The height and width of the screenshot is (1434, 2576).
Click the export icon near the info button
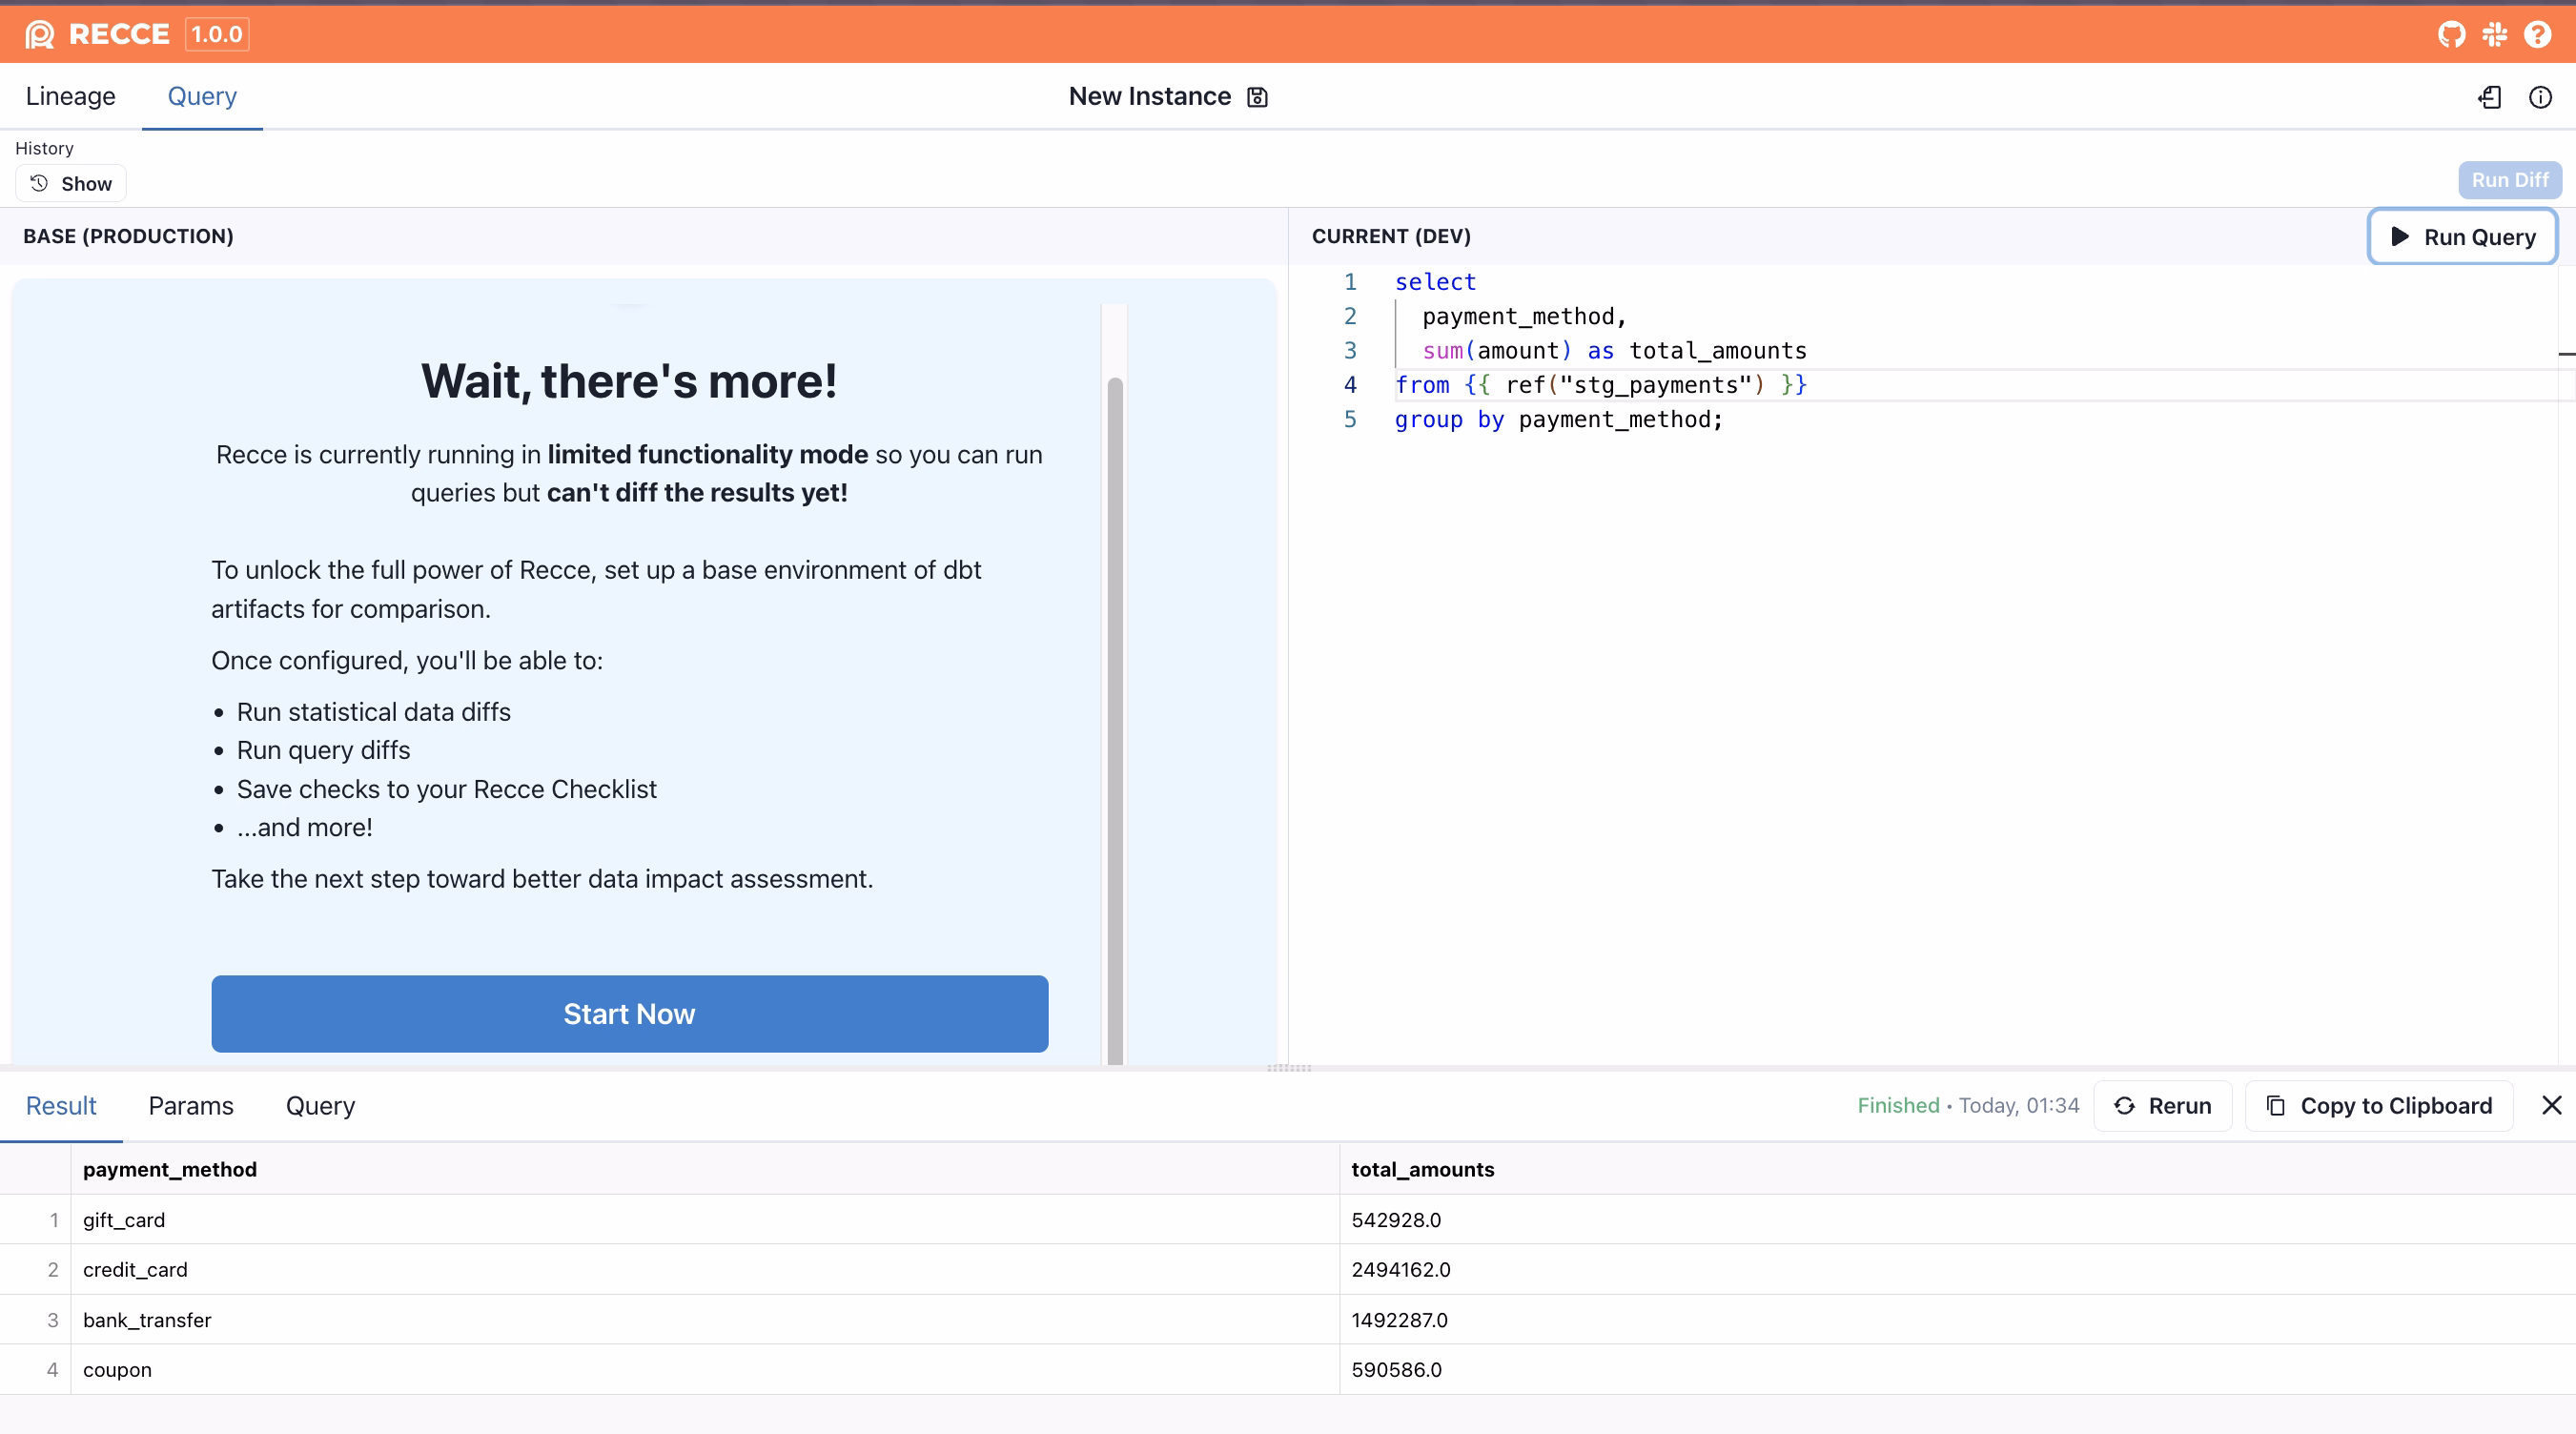coord(2489,97)
